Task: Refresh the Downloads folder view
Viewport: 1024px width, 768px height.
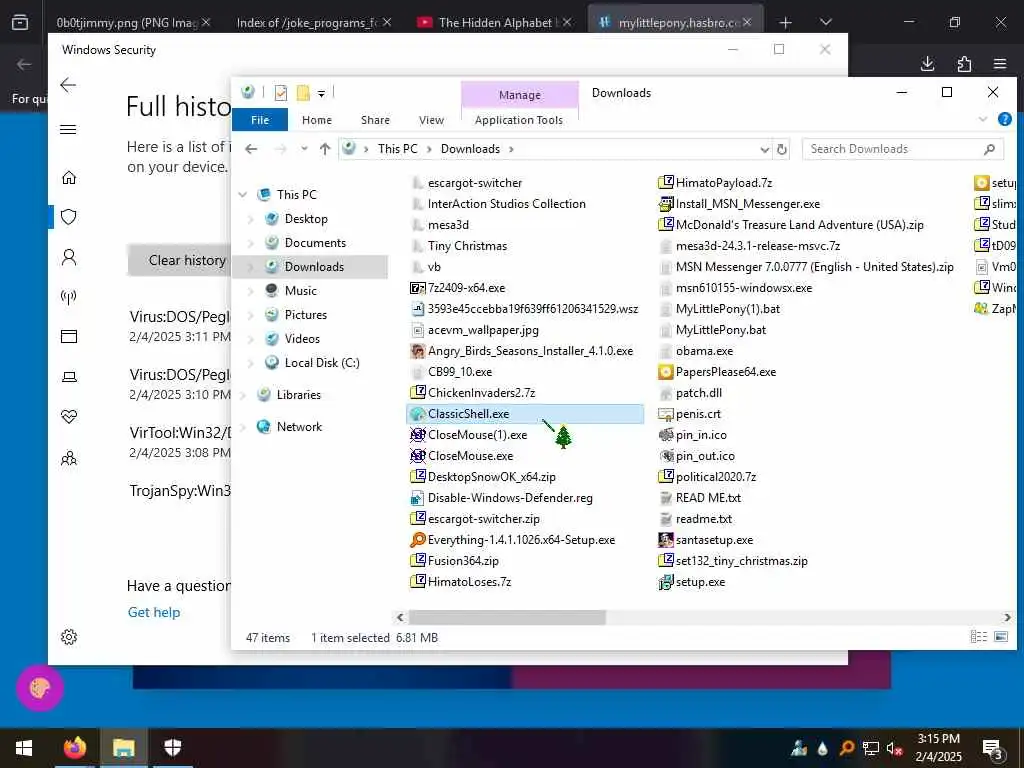Action: tap(782, 149)
